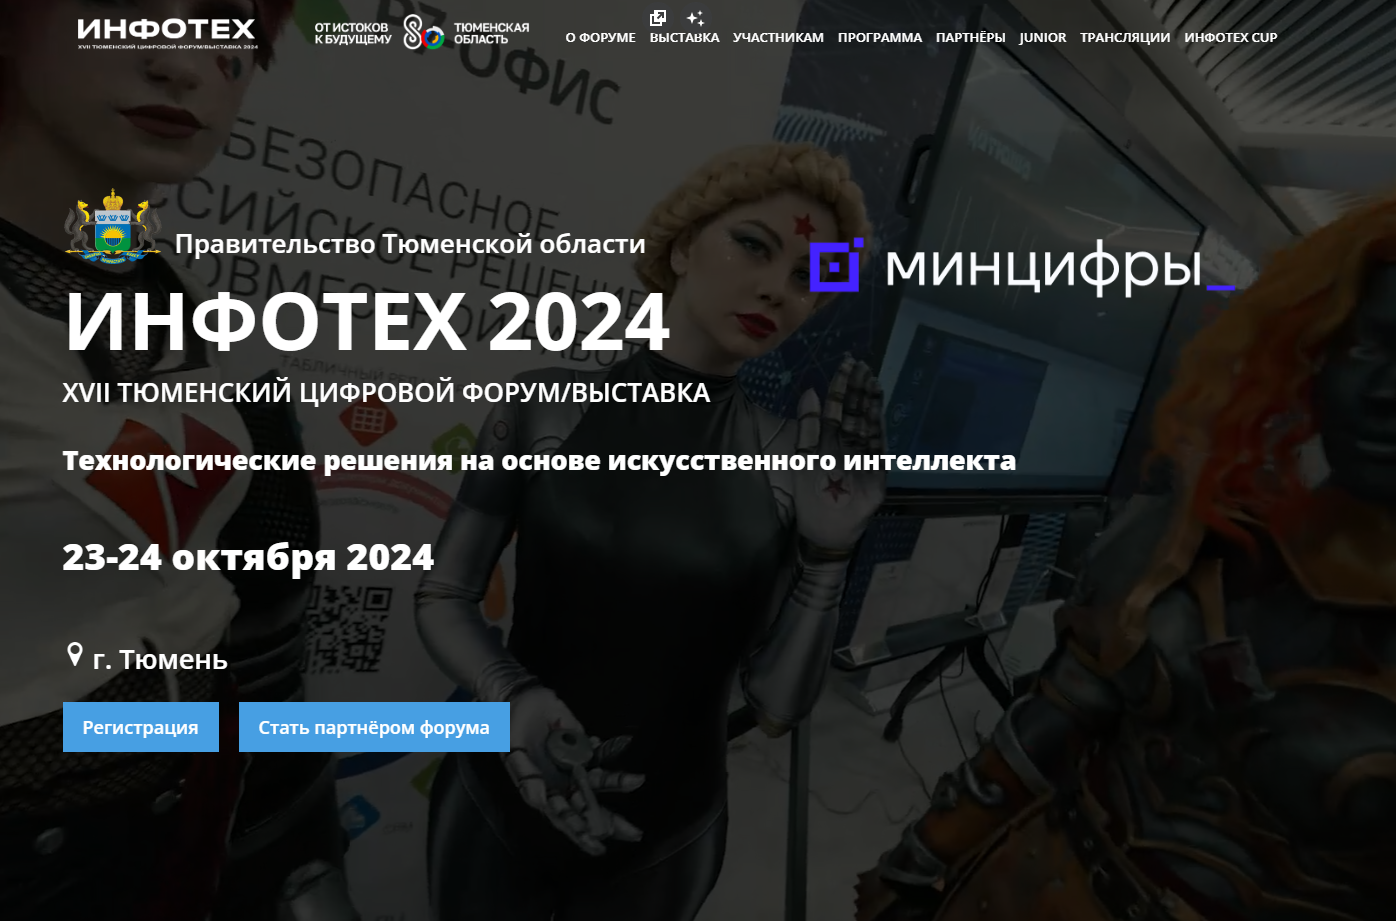This screenshot has width=1396, height=921.
Task: Click the location pin icon beside г. Тюмень
Action: (74, 655)
